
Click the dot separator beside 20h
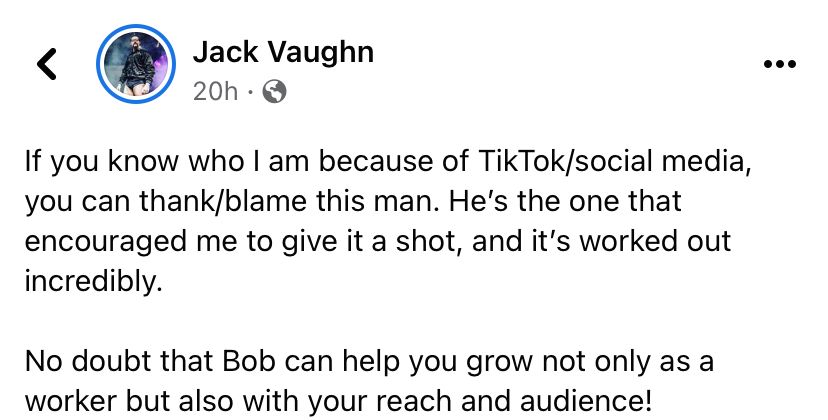pos(250,92)
